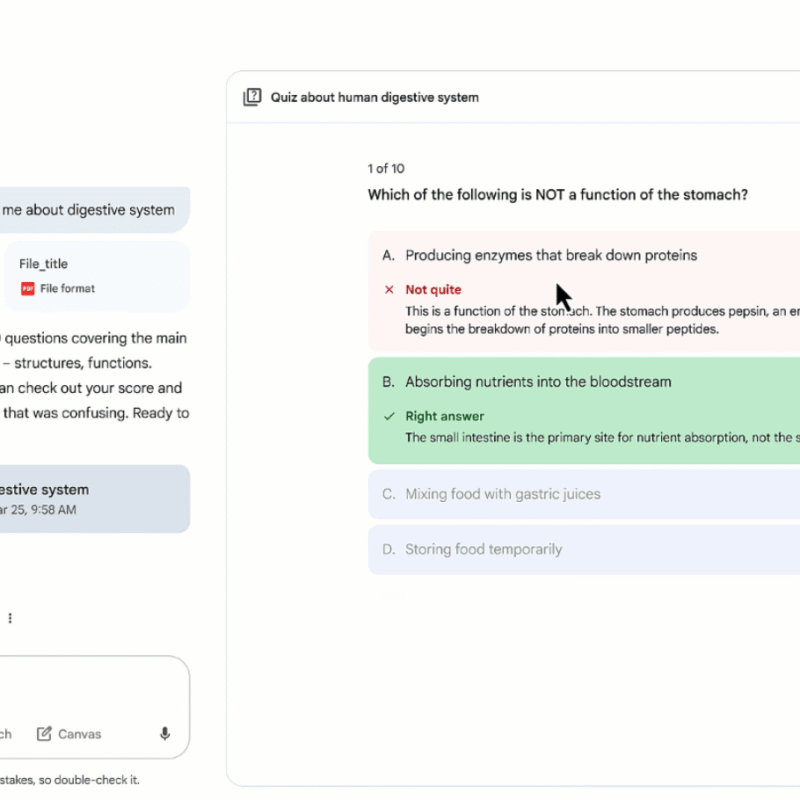Click the explanation about small intestine absorption
The height and width of the screenshot is (800, 800).
(x=602, y=438)
